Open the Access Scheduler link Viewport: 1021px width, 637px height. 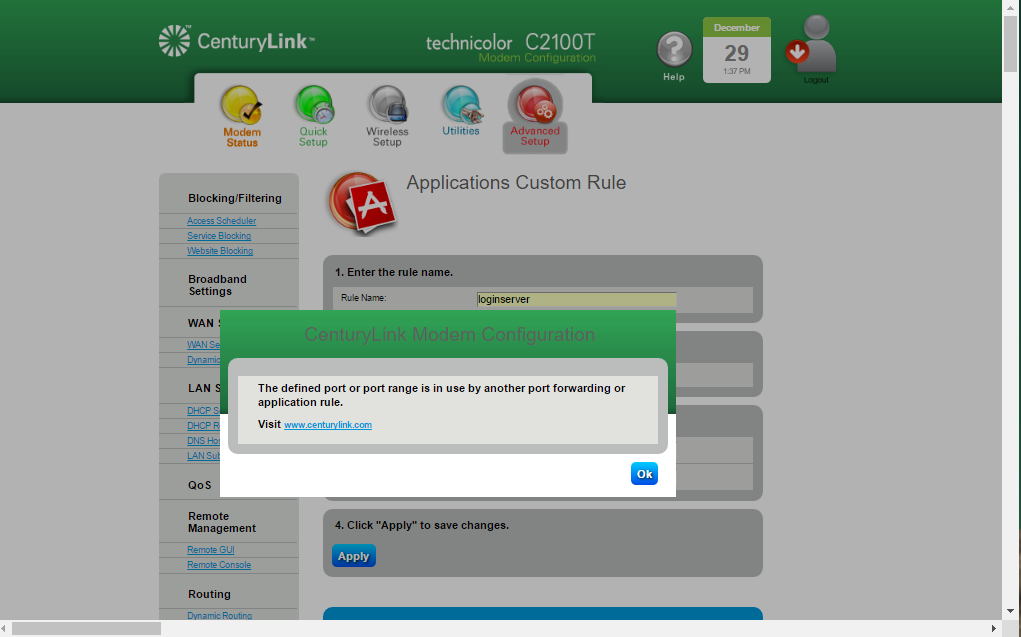221,221
